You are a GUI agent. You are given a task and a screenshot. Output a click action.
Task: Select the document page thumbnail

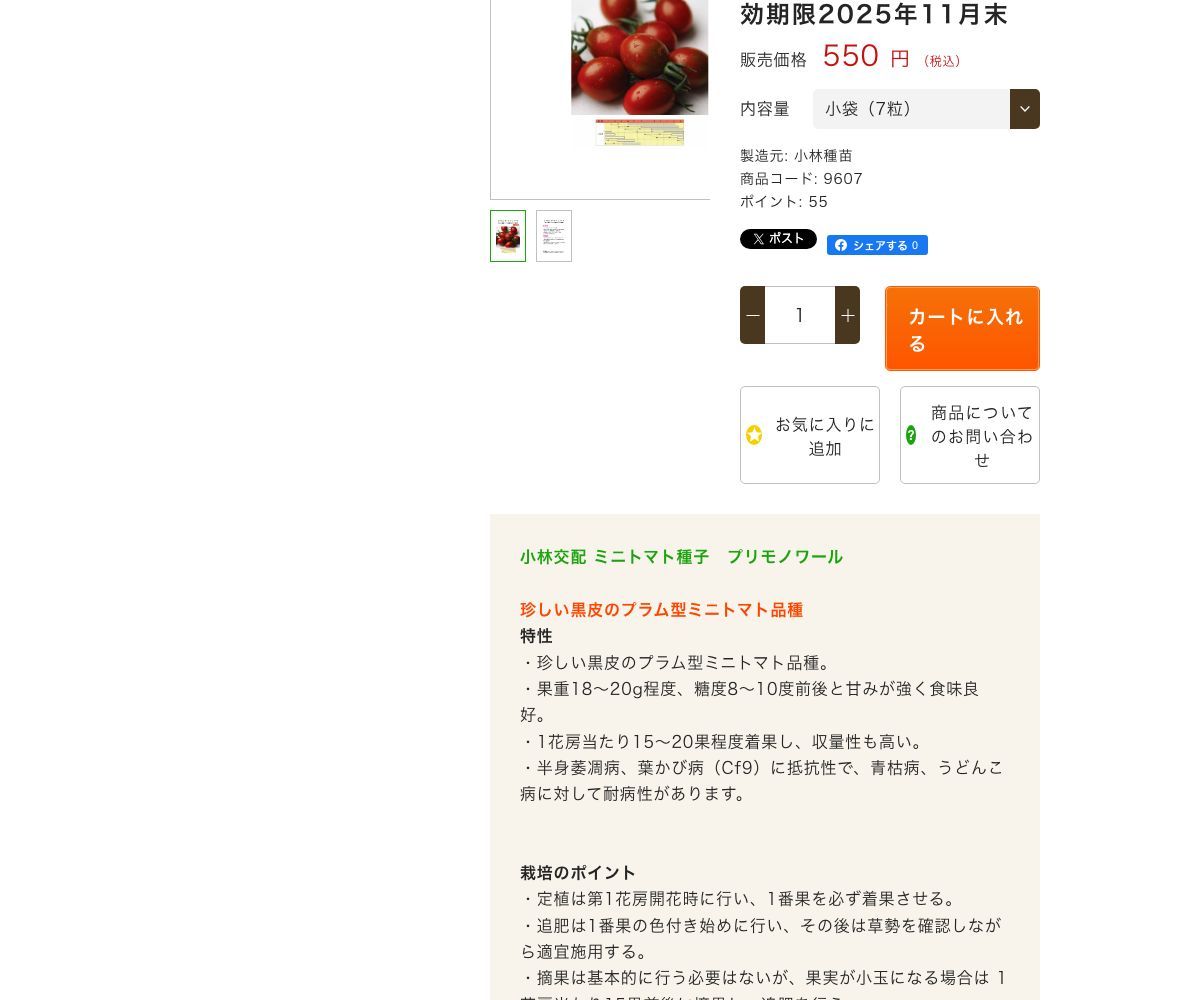(554, 236)
